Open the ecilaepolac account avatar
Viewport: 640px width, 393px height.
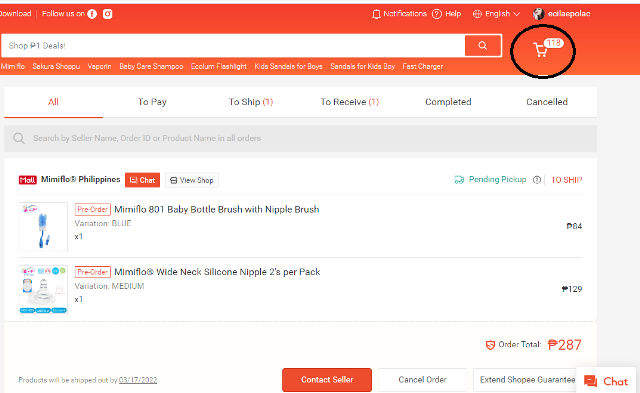(538, 14)
